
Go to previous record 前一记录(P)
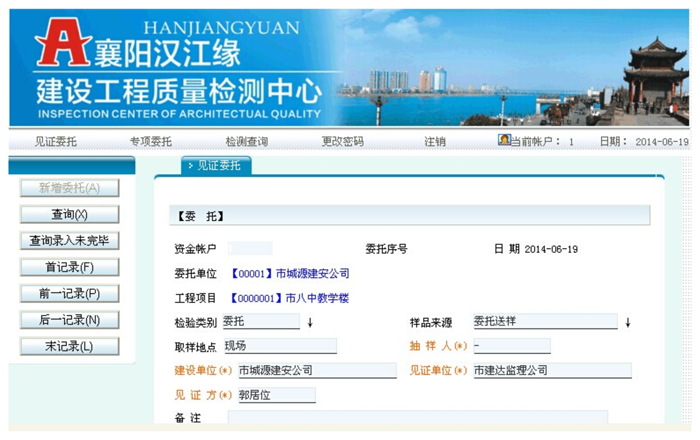[x=70, y=294]
